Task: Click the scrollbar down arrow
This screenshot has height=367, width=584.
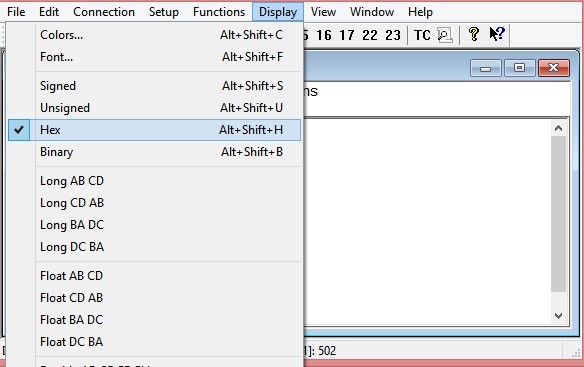Action: [x=558, y=316]
